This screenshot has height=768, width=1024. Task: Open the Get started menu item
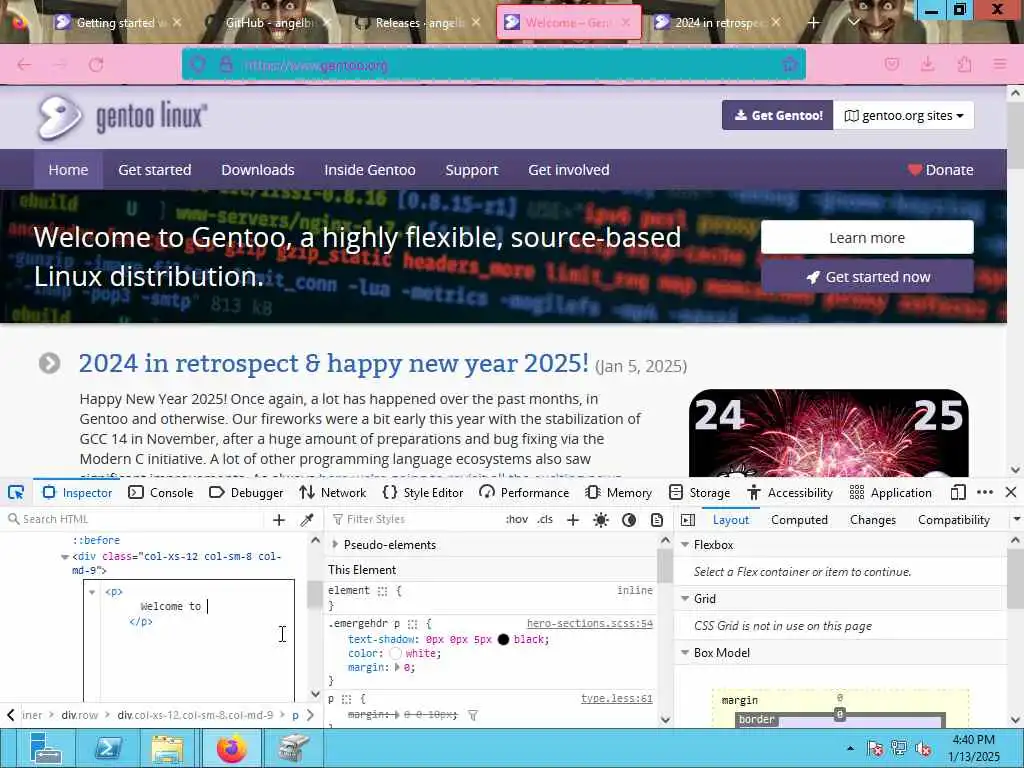pyautogui.click(x=155, y=170)
